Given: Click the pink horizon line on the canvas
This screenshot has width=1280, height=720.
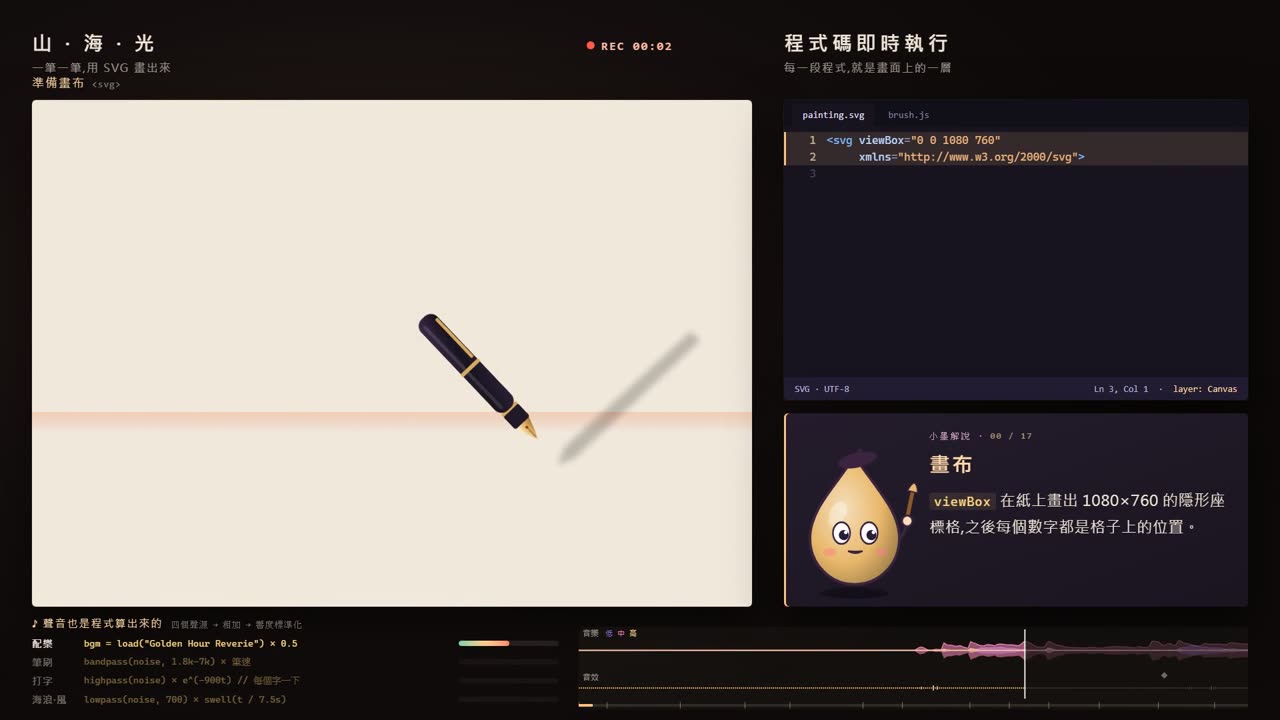Looking at the screenshot, I should (x=392, y=419).
